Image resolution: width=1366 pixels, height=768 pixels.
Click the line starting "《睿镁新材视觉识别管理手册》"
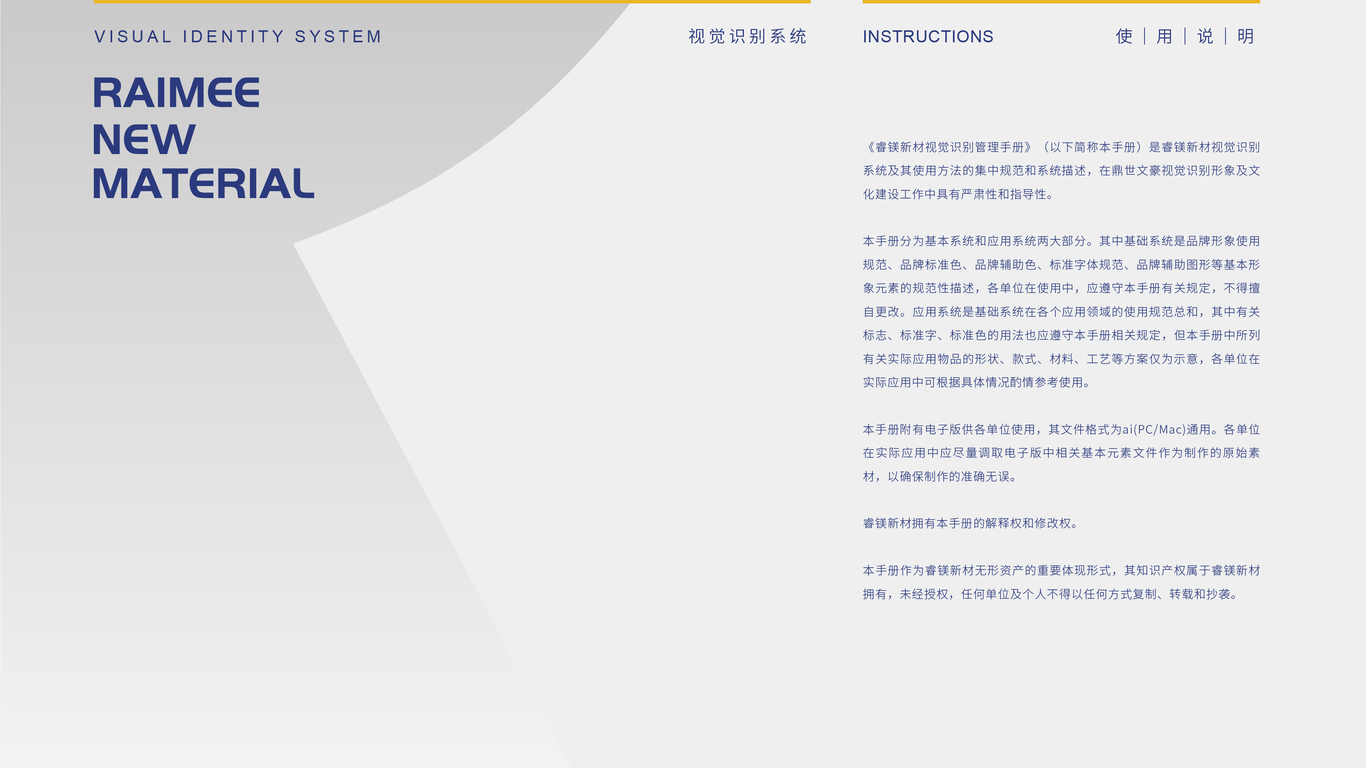[1061, 147]
